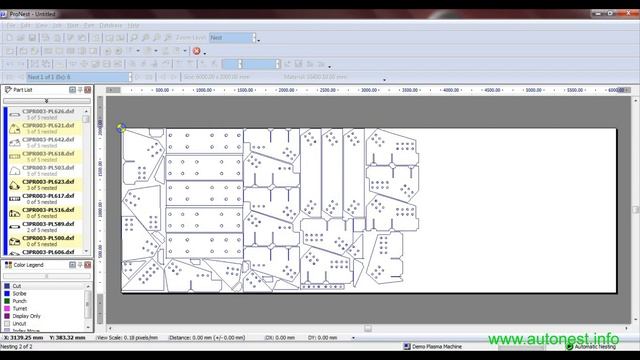
Task: Open Part List window position dropdown
Action: point(72,90)
